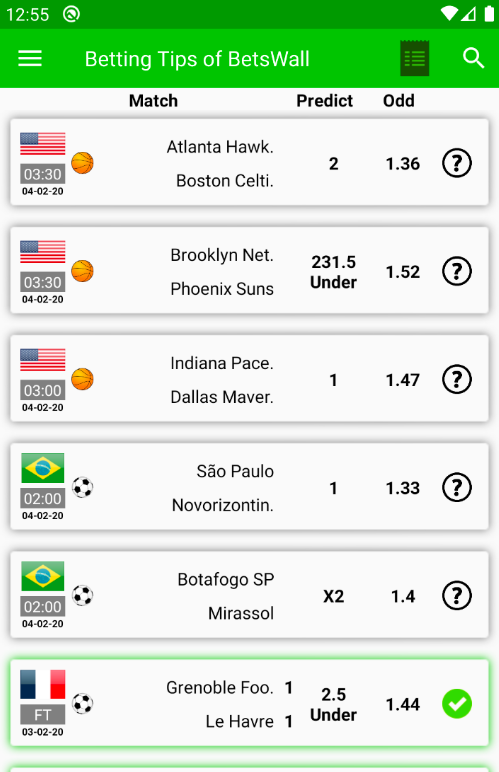499x772 pixels.
Task: Tap the Odd column header
Action: point(399,101)
